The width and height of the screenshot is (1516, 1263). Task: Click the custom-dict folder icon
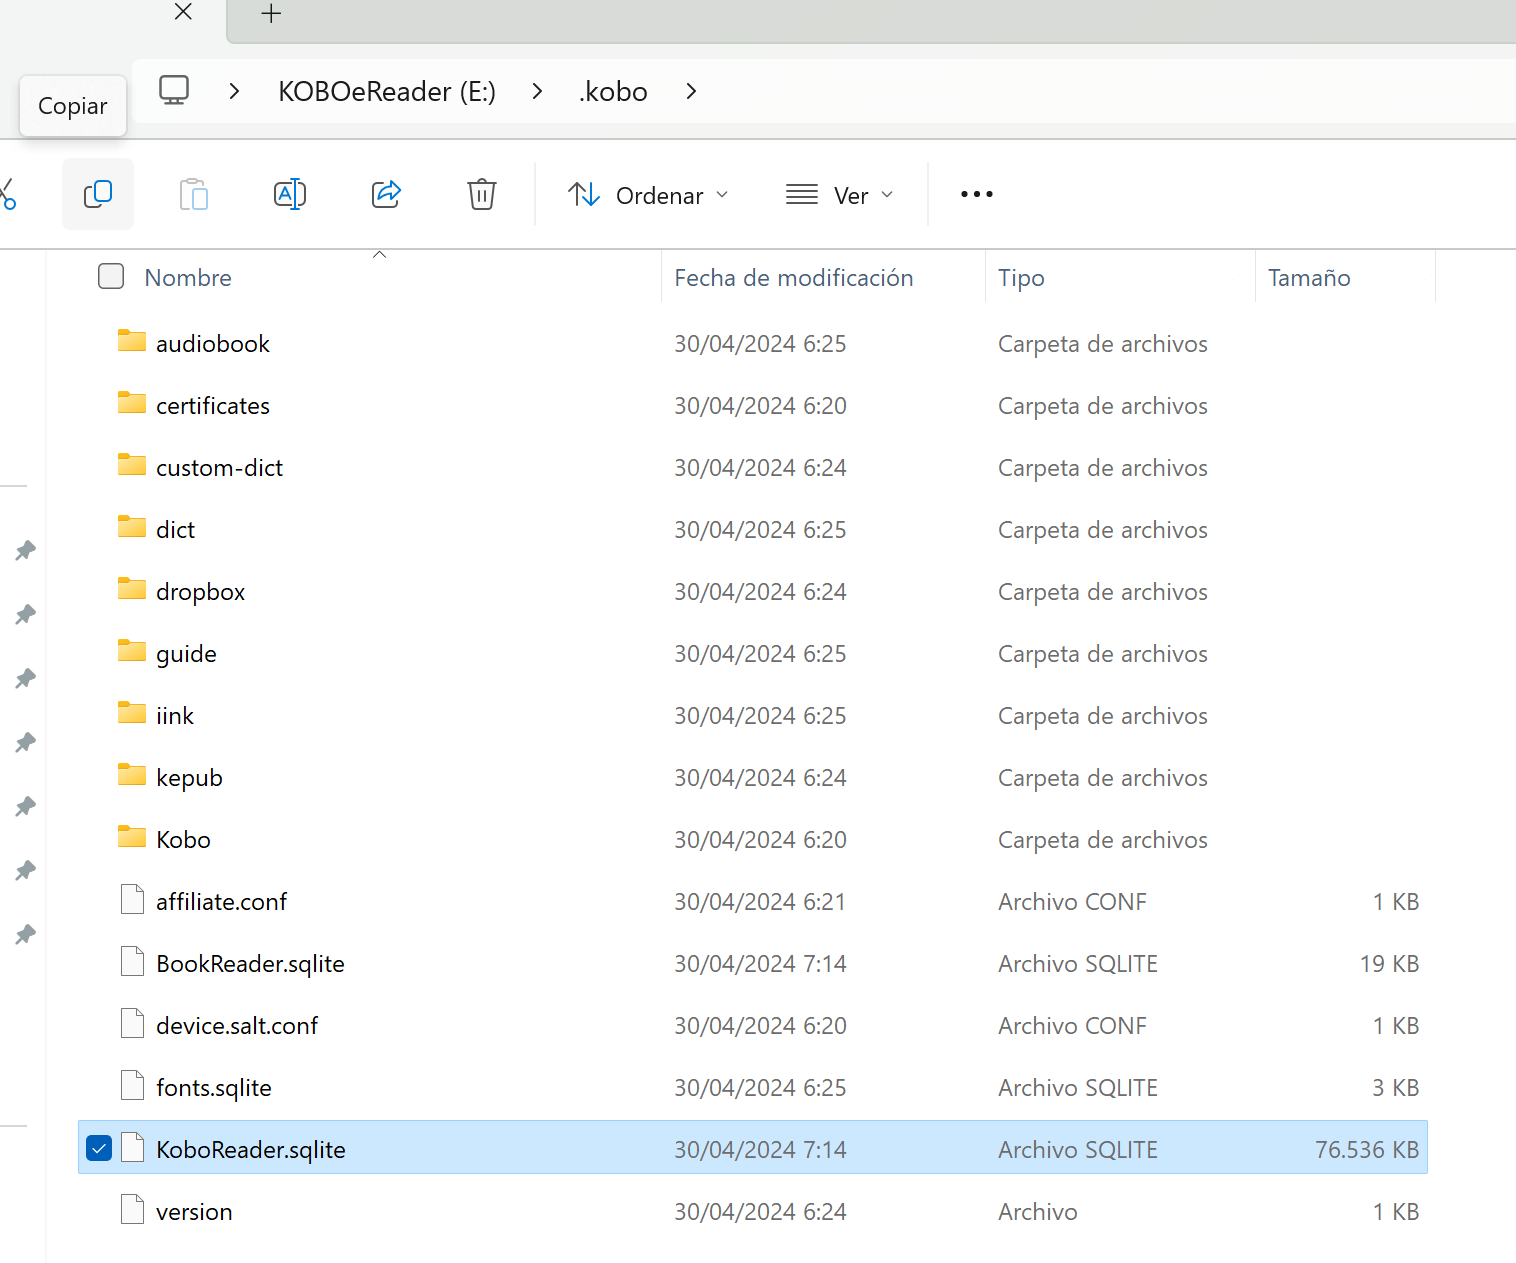click(x=132, y=466)
